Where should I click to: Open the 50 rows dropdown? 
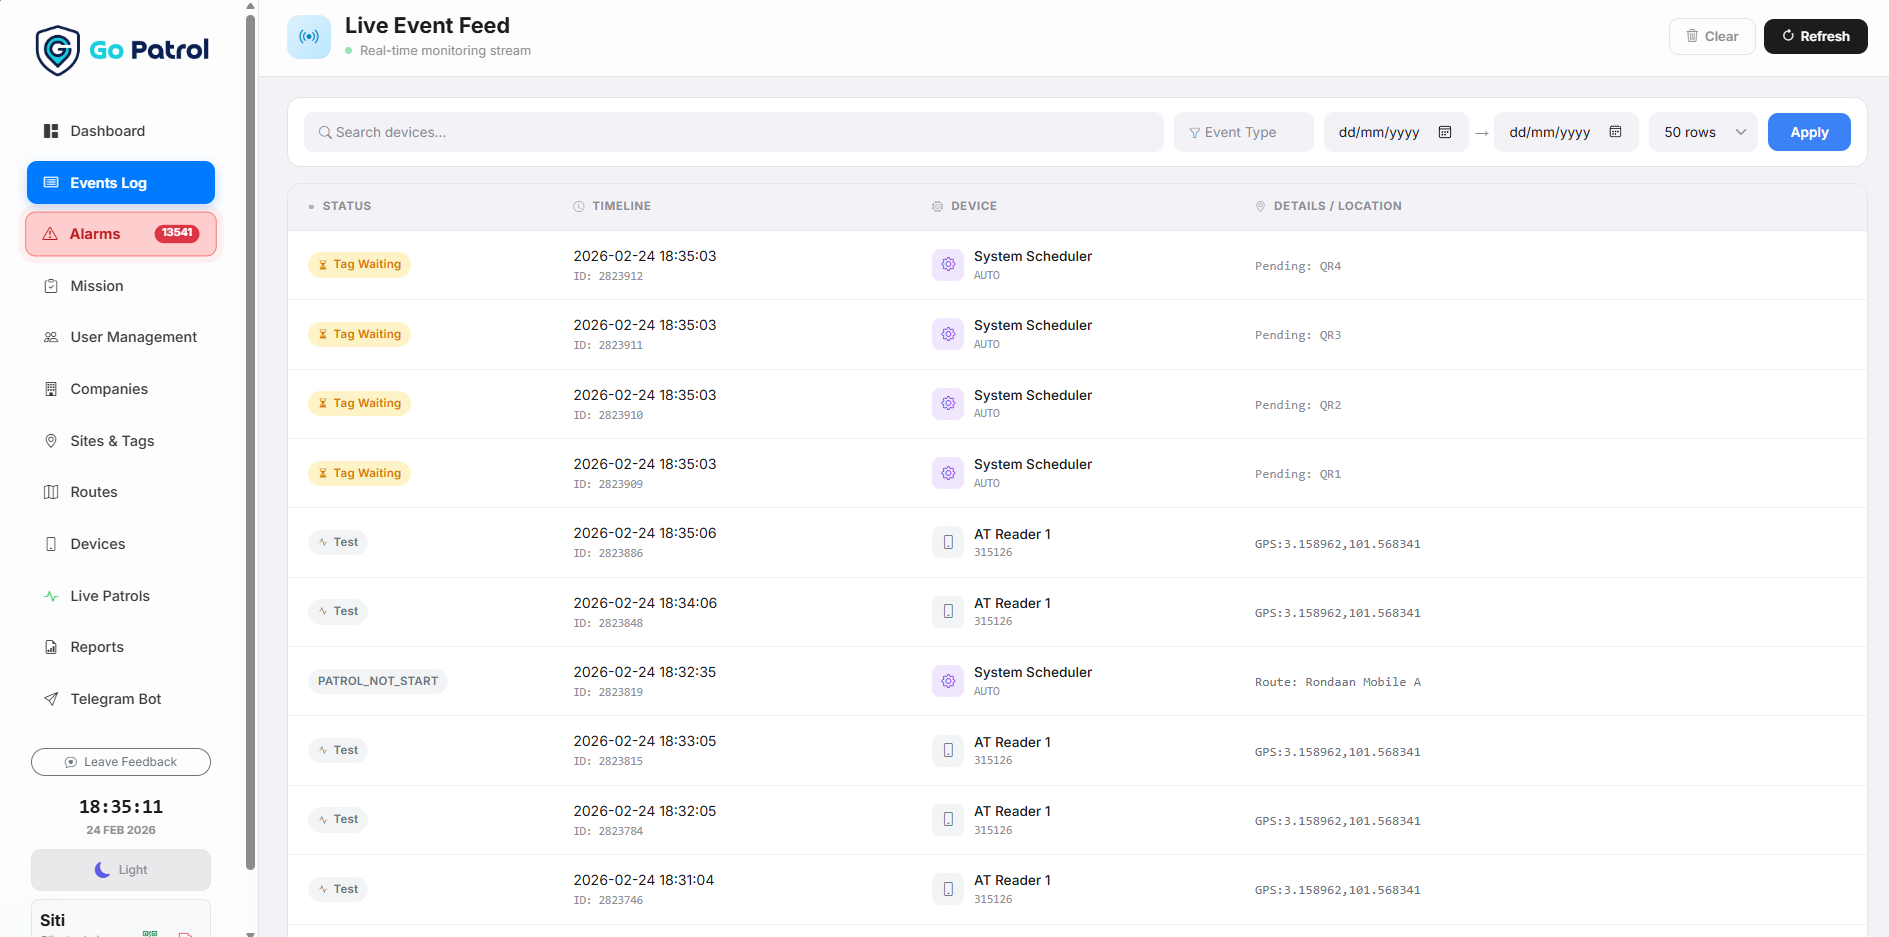pyautogui.click(x=1702, y=131)
